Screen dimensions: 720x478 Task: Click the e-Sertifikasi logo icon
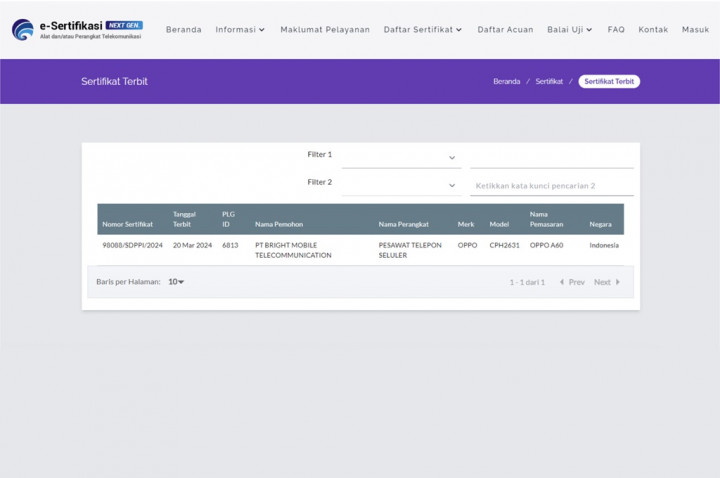click(22, 29)
